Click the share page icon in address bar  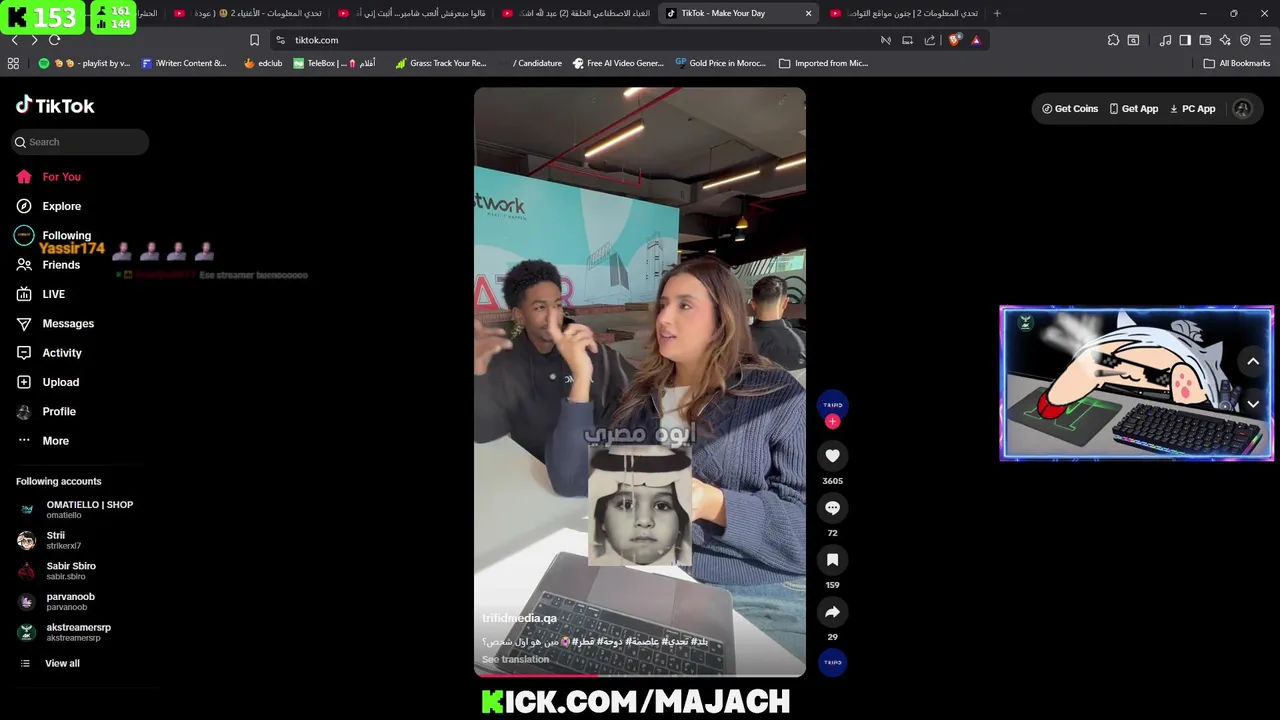[x=930, y=40]
